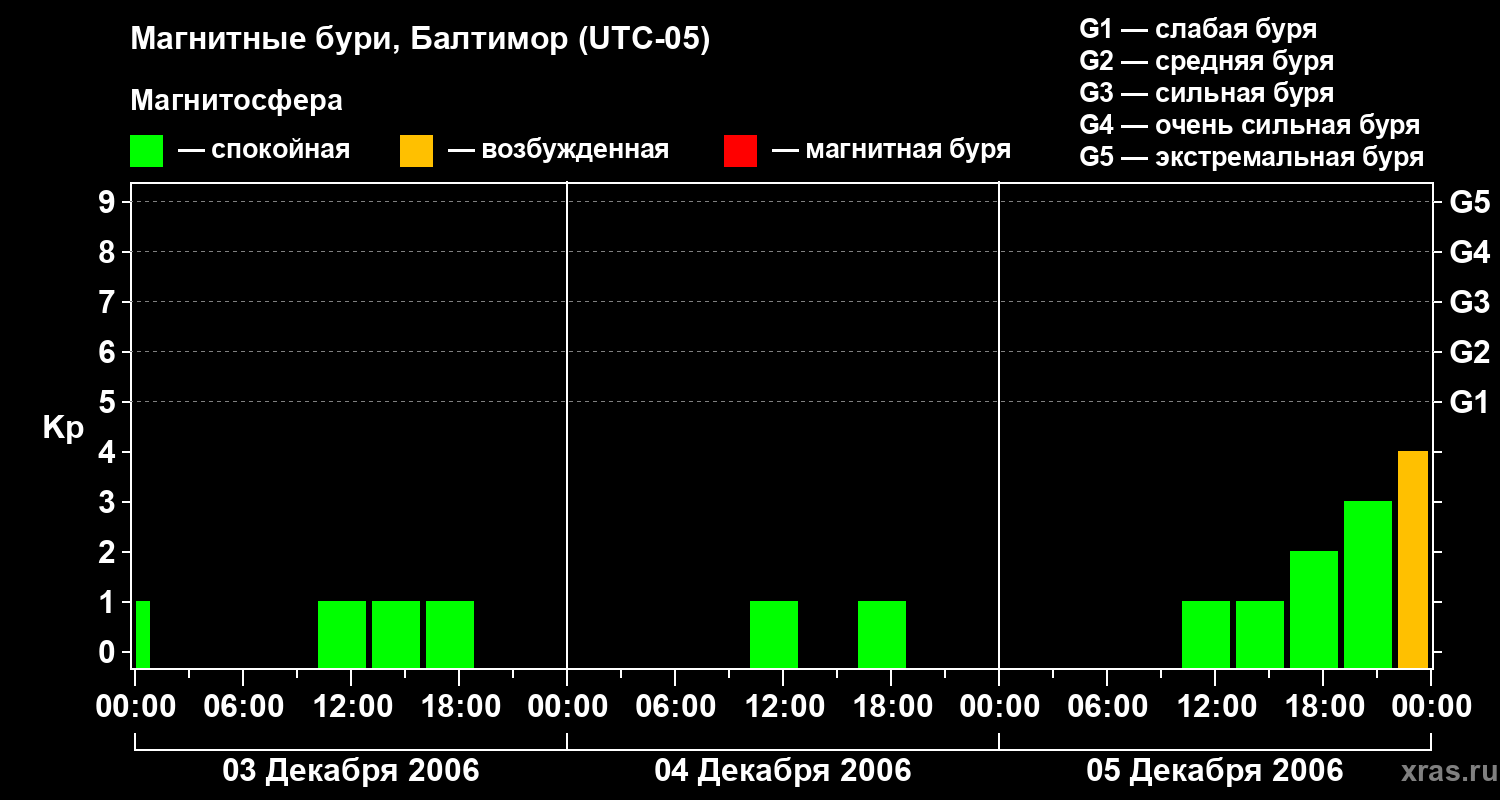Click the 'G4 — очень сильная буря' description
This screenshot has width=1500, height=800.
[1249, 125]
